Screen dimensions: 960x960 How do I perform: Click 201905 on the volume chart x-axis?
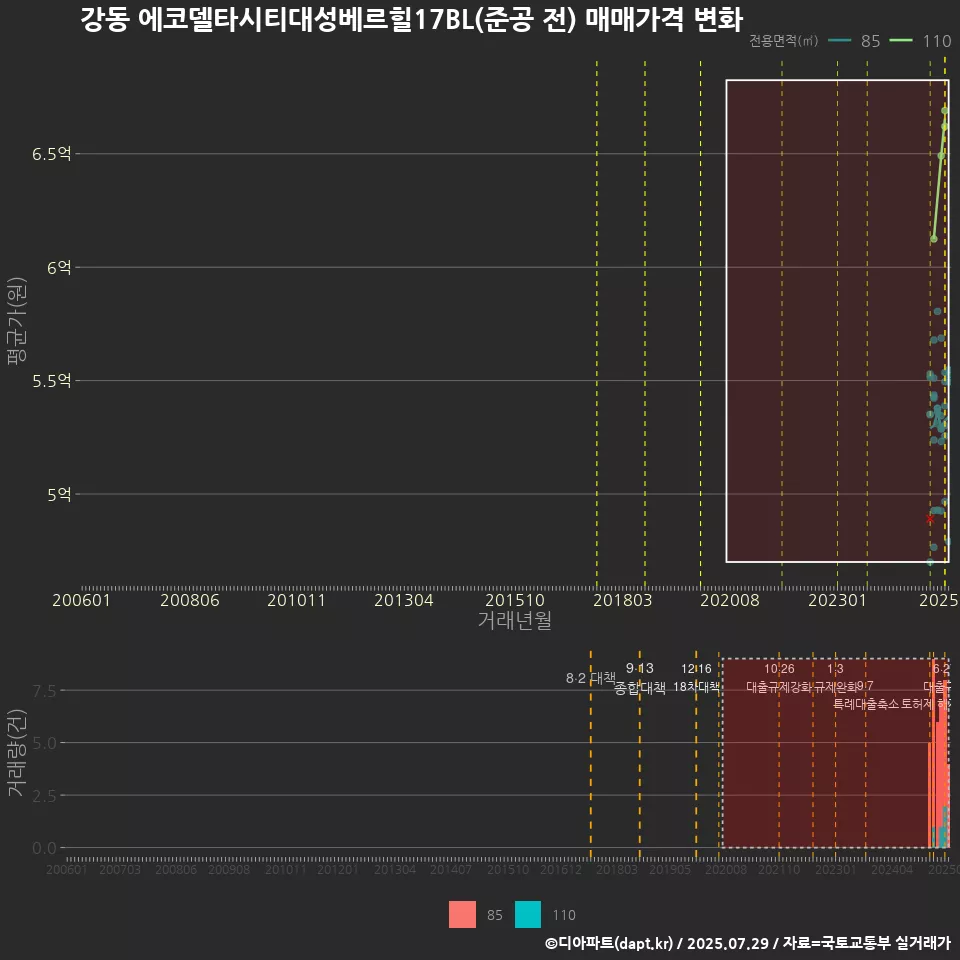pyautogui.click(x=670, y=869)
